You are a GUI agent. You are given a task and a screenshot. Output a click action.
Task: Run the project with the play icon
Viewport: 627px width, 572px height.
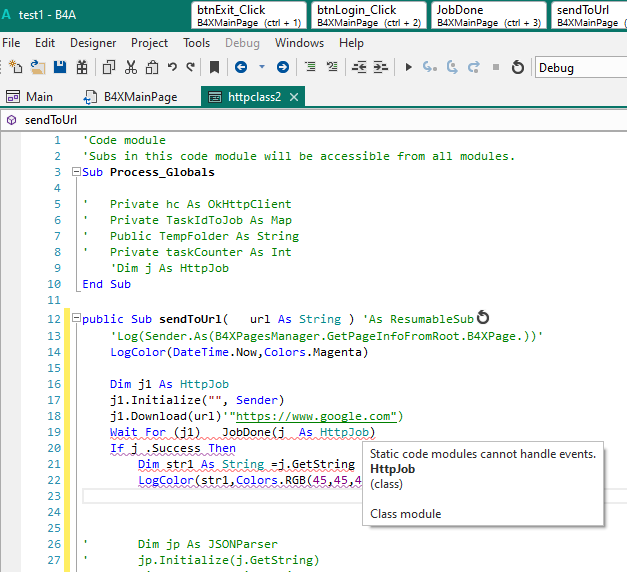point(408,67)
